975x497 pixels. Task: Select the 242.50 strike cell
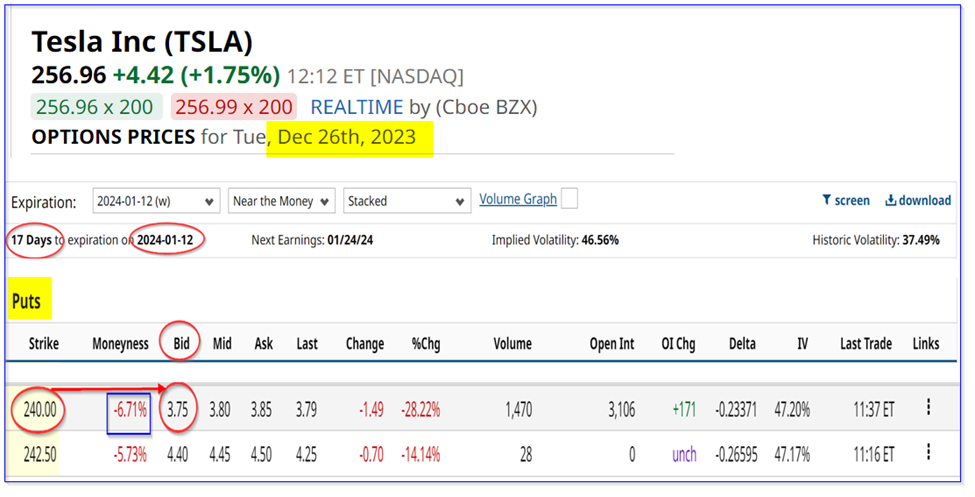40,455
